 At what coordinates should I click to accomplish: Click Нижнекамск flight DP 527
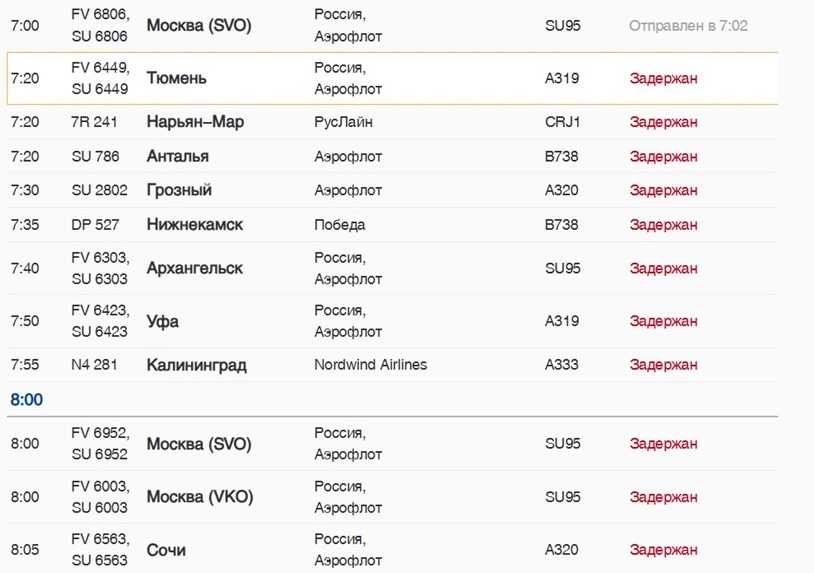pyautogui.click(x=392, y=225)
